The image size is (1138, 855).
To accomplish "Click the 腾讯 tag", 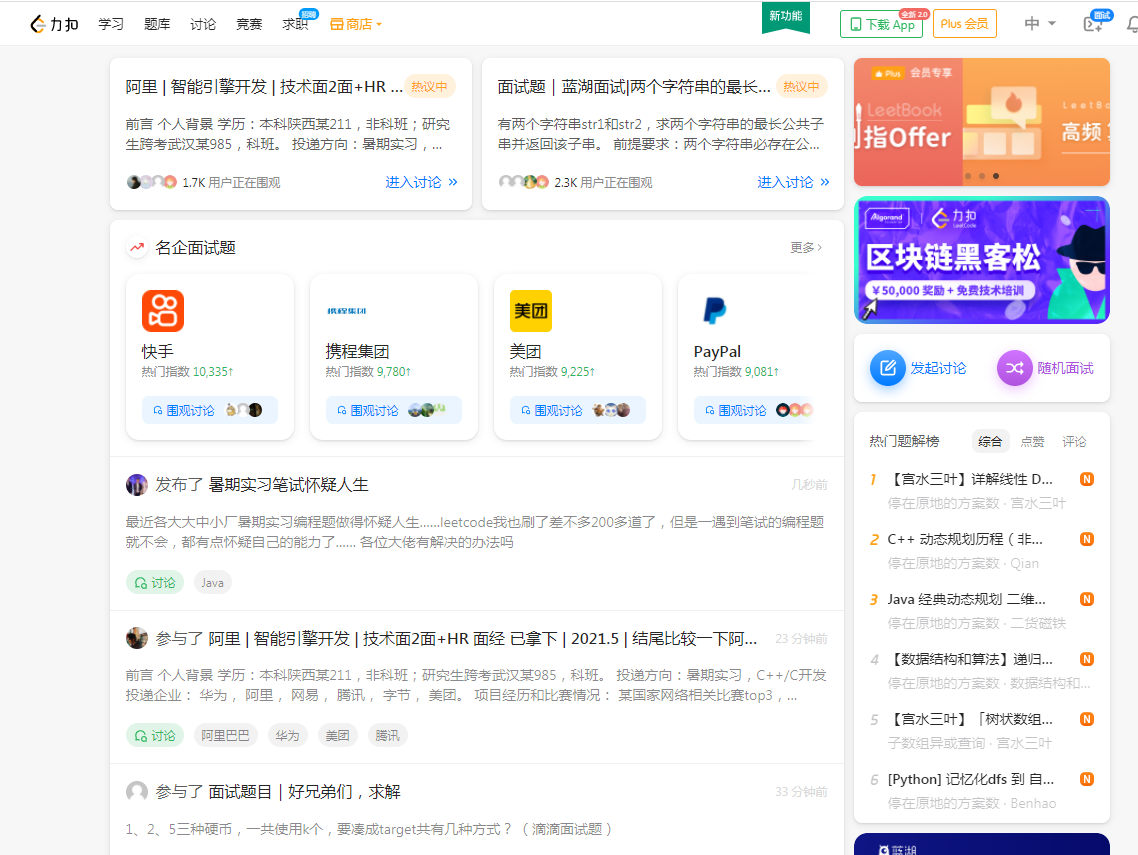I will pyautogui.click(x=388, y=736).
